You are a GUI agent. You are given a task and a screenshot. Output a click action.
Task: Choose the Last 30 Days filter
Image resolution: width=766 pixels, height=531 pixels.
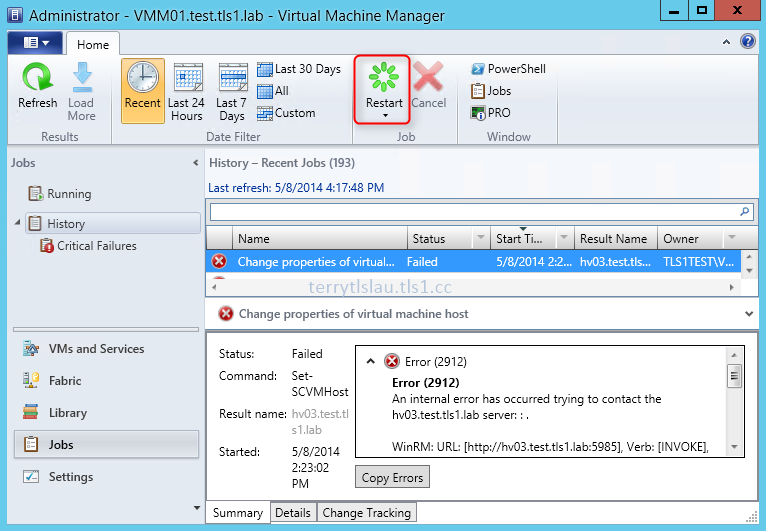pos(299,69)
